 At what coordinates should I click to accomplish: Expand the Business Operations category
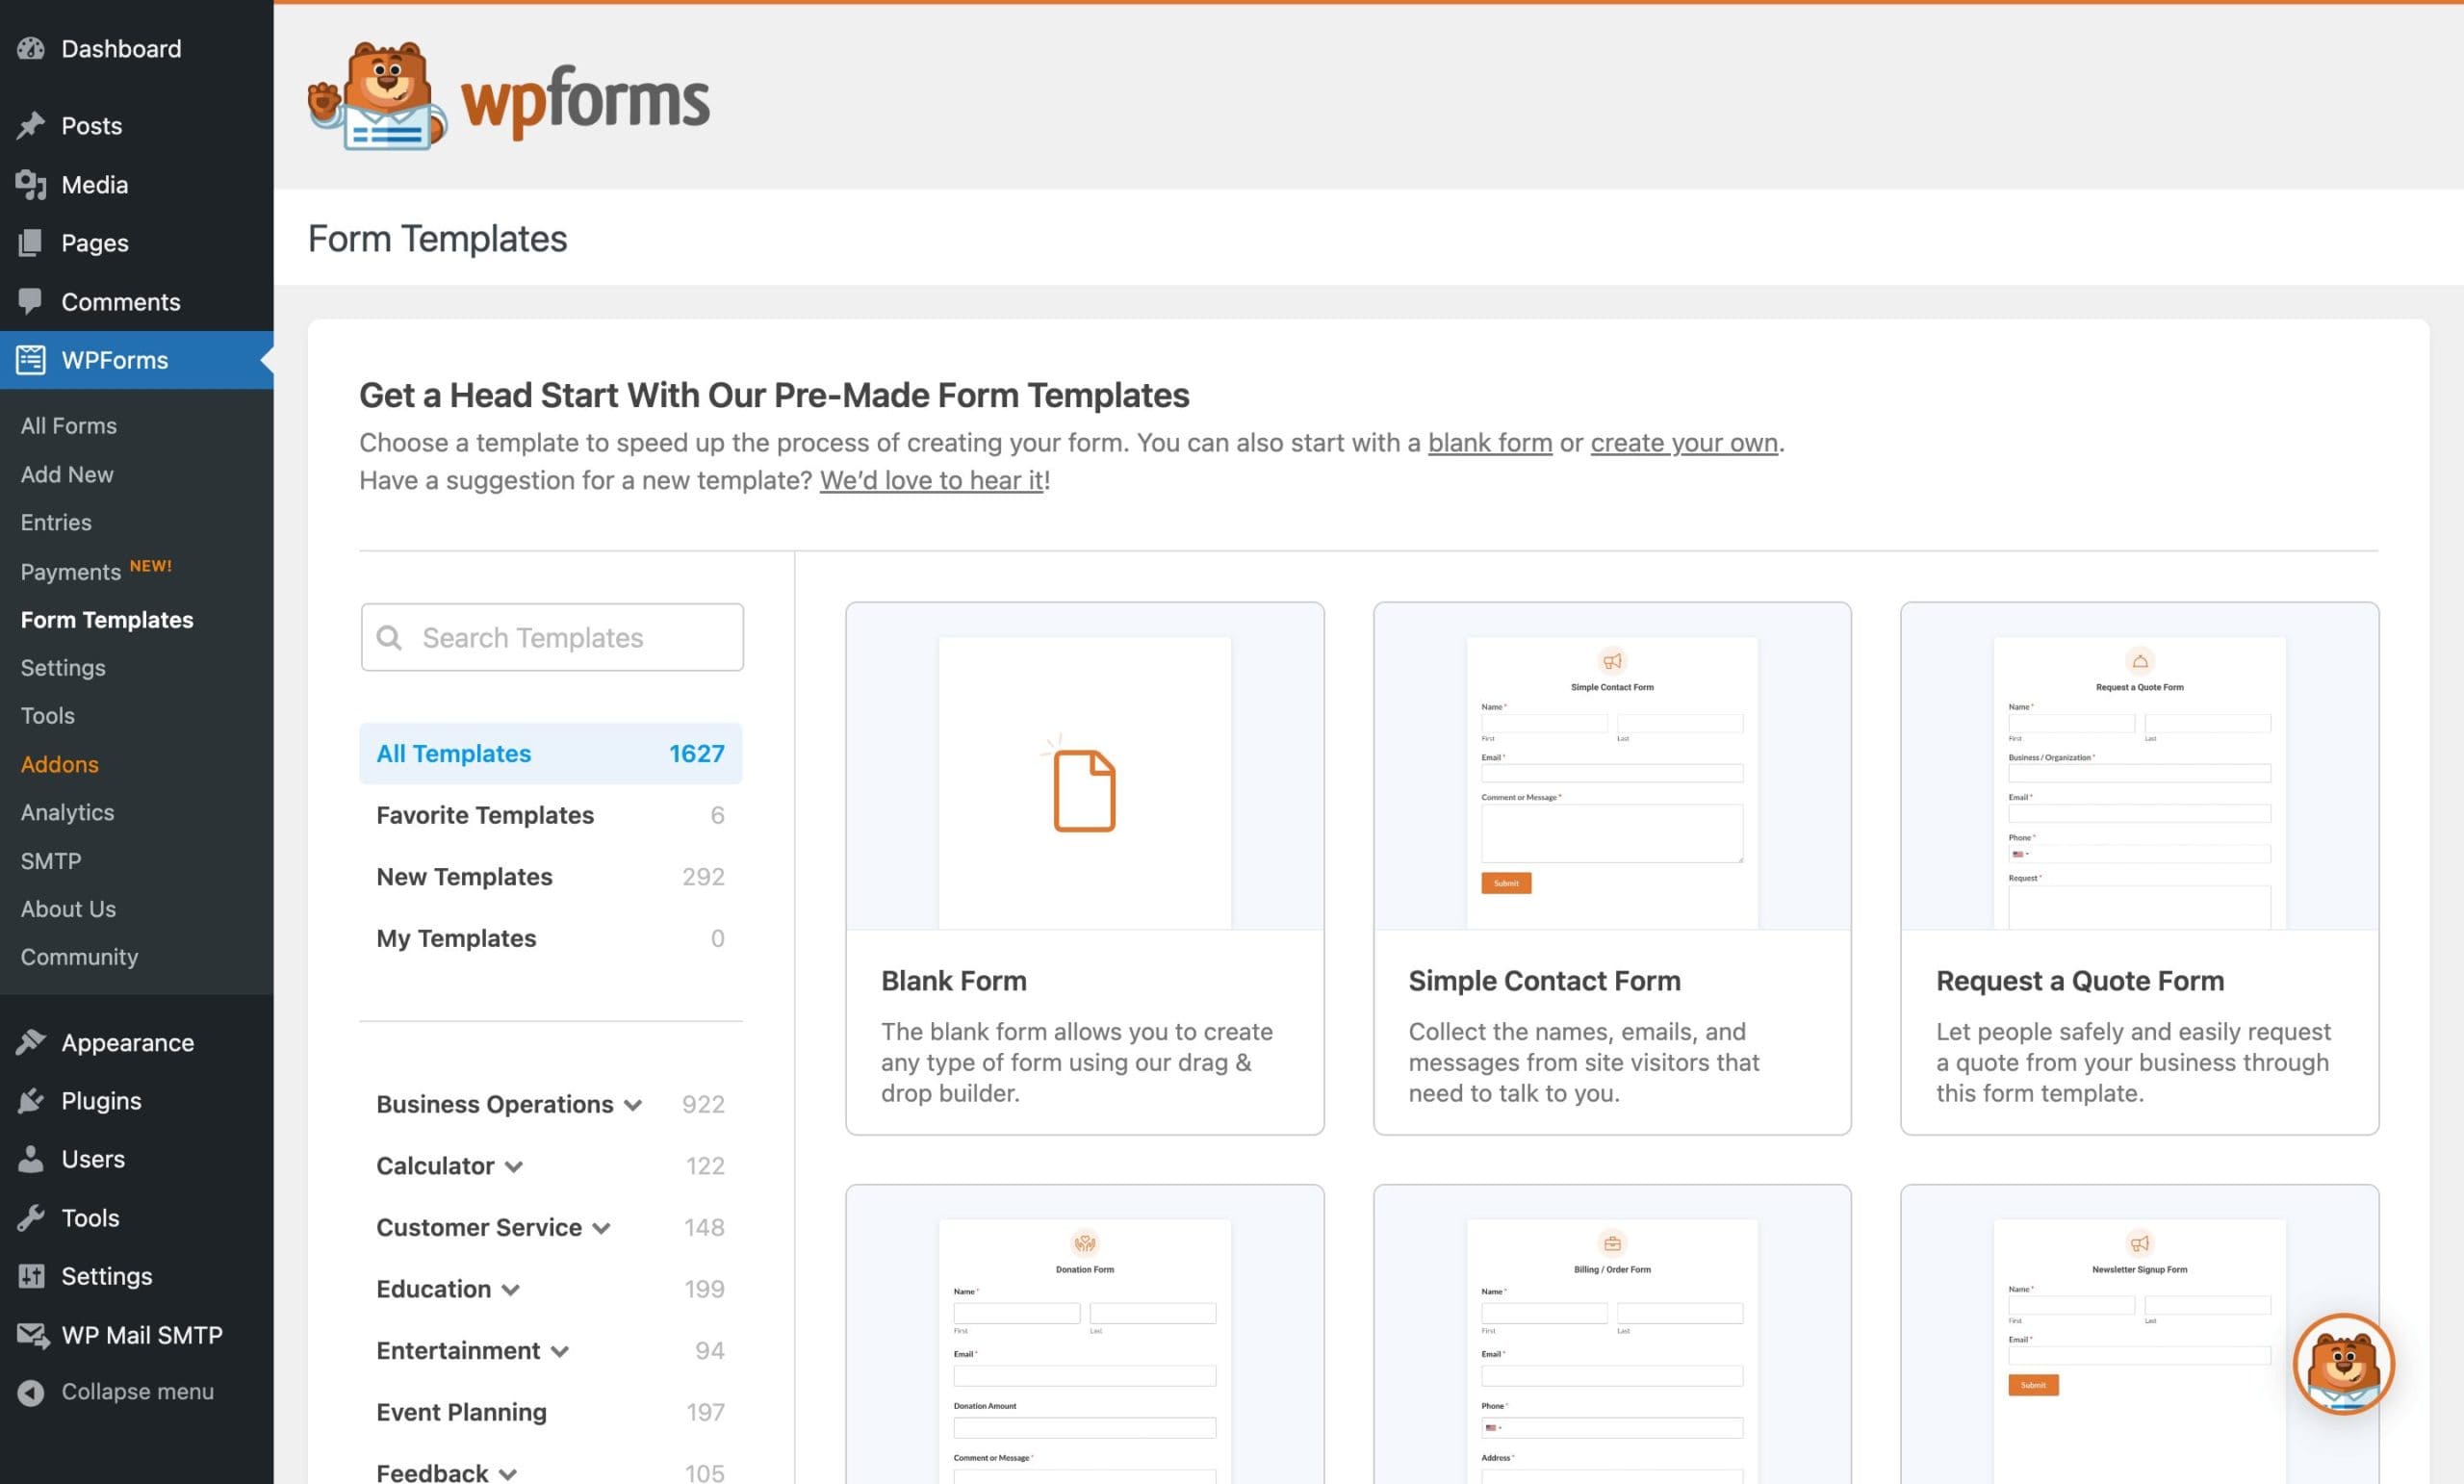(x=633, y=1104)
